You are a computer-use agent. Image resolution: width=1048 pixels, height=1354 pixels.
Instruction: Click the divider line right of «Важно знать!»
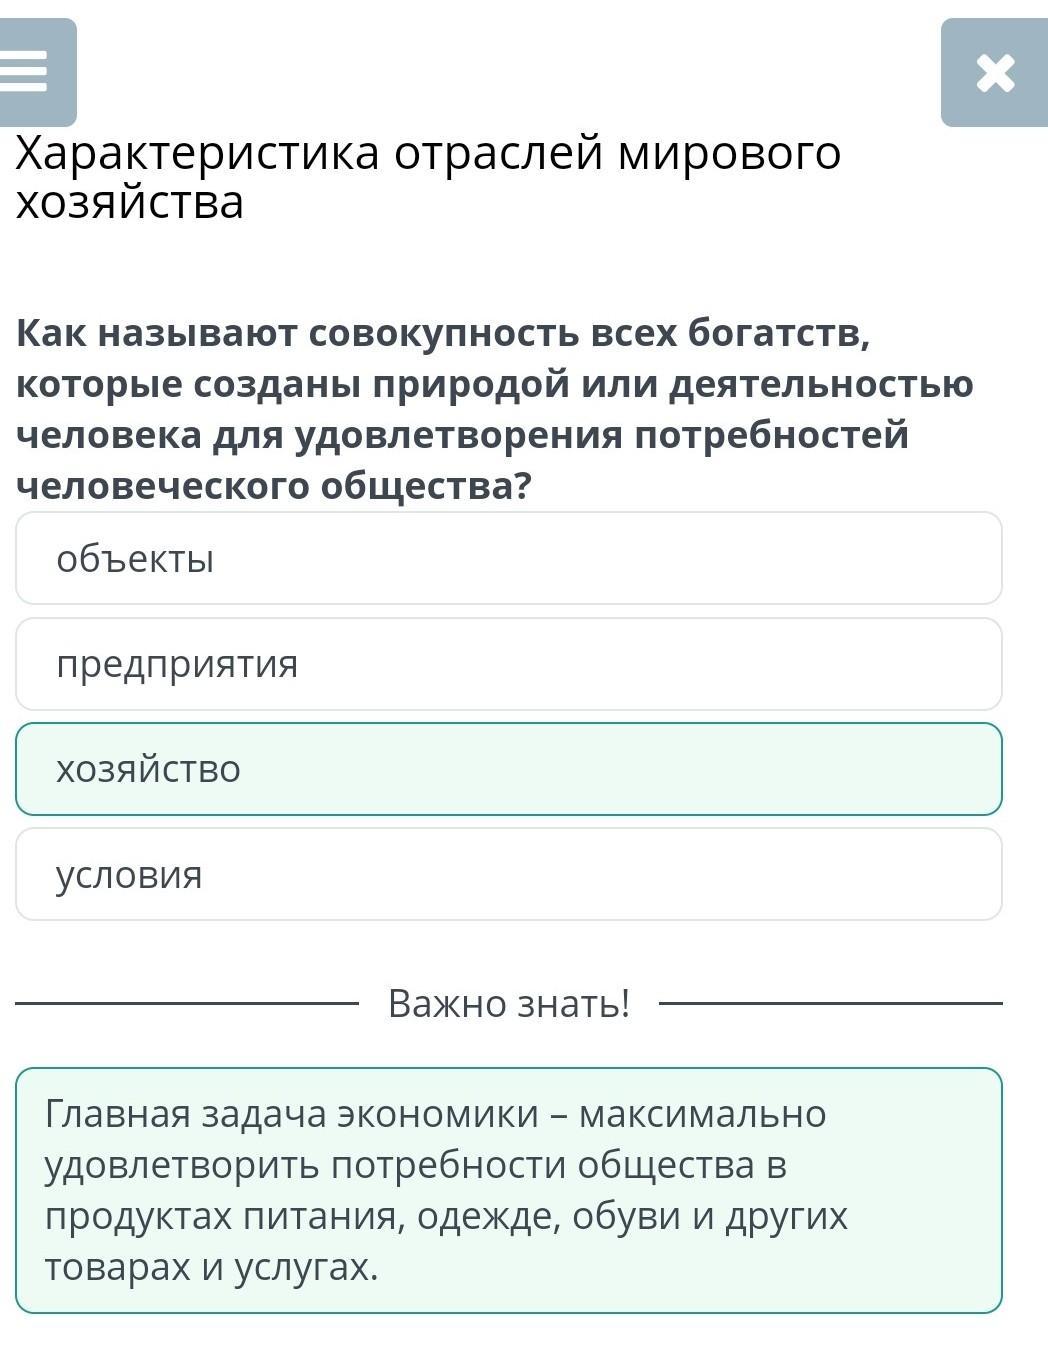830,1002
